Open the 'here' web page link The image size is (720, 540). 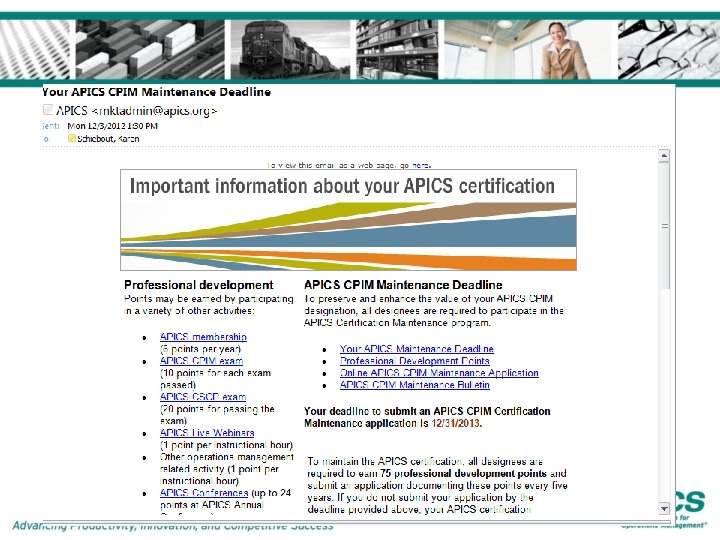click(x=421, y=165)
